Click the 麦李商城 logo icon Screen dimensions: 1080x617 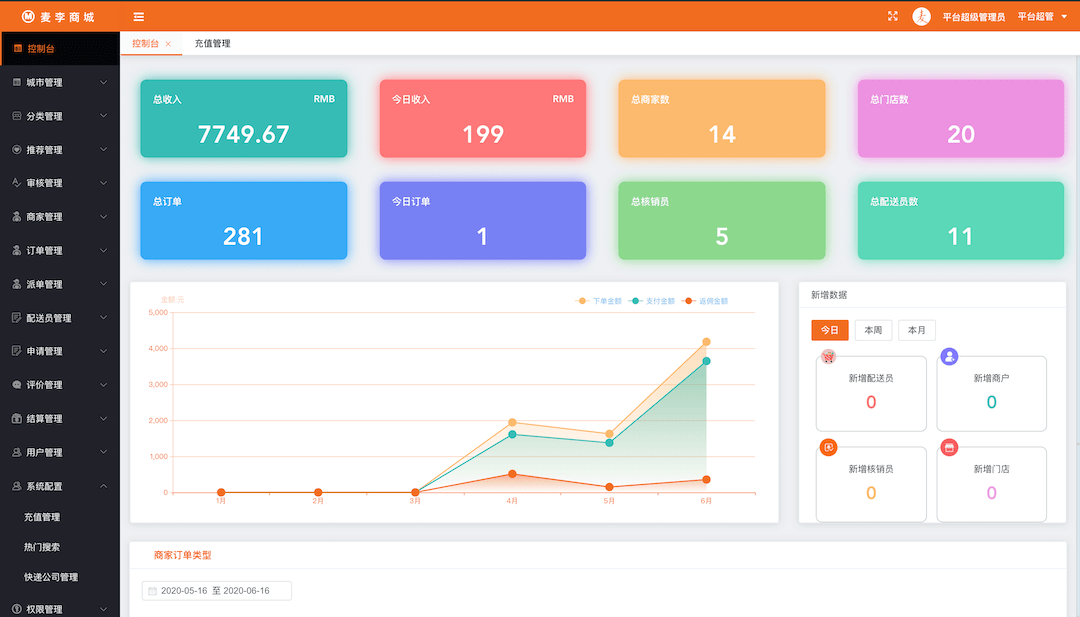pos(28,17)
